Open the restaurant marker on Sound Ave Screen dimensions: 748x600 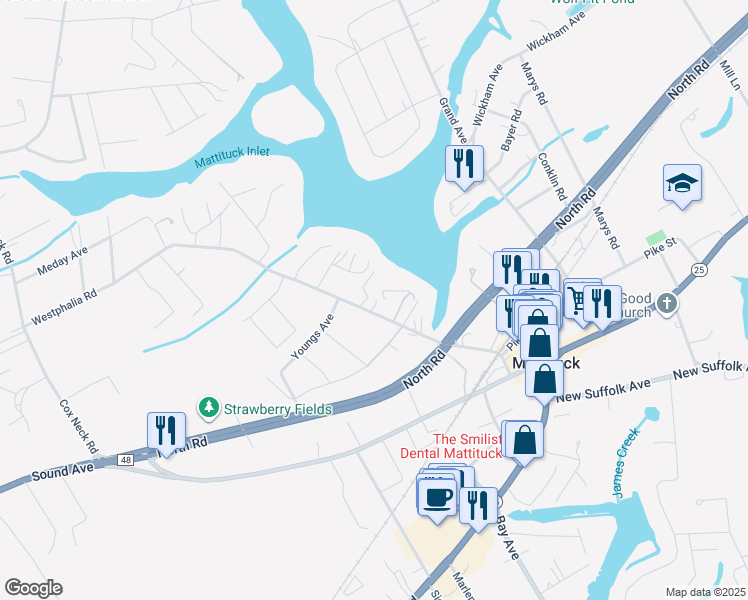(x=166, y=431)
